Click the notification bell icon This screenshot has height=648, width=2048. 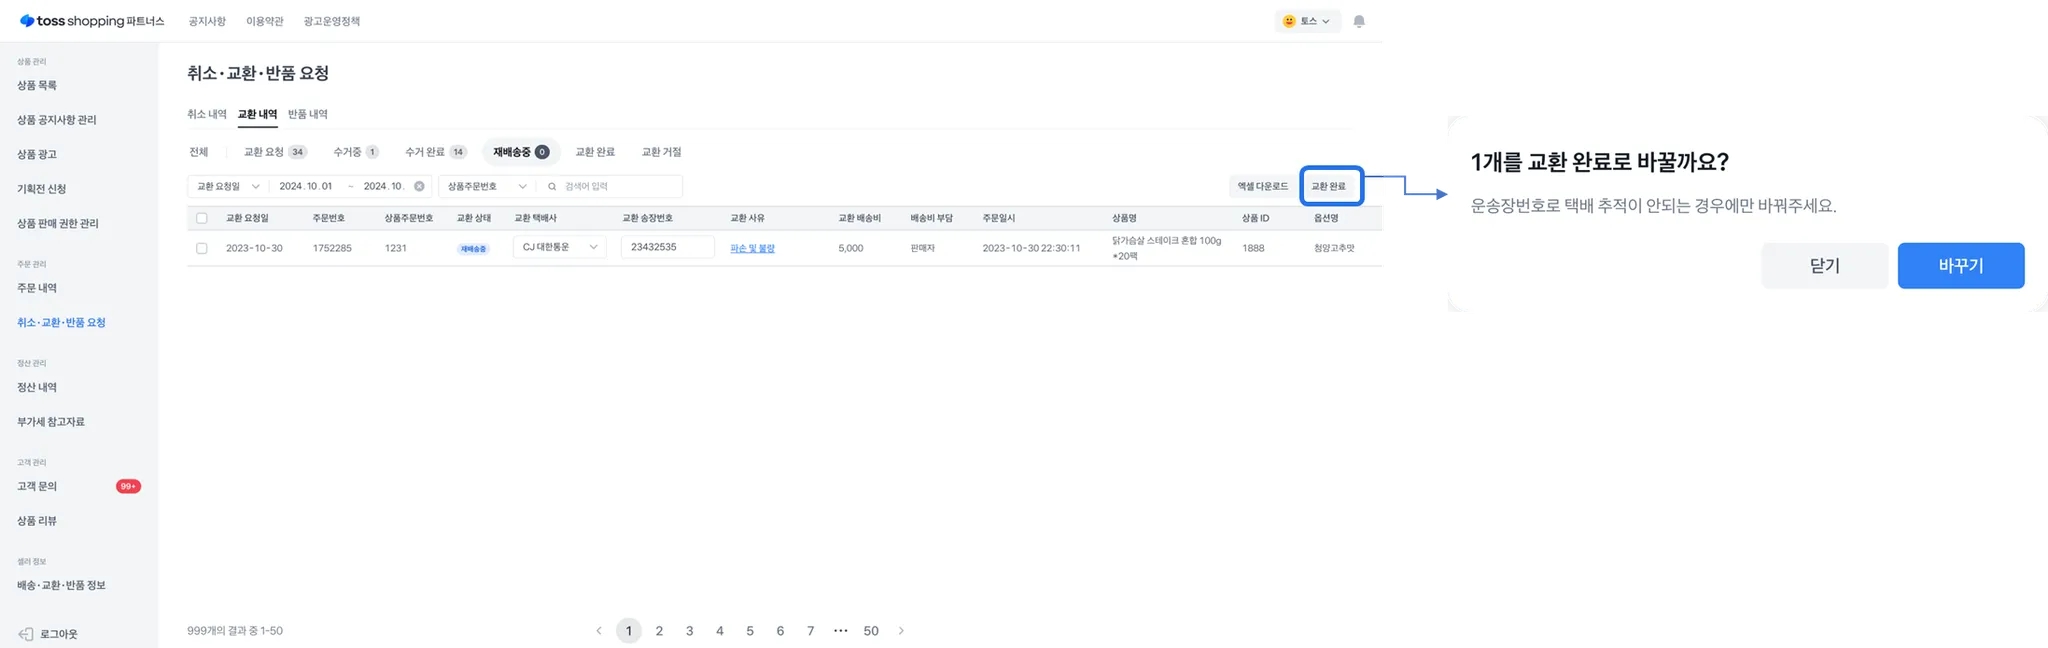coord(1358,21)
